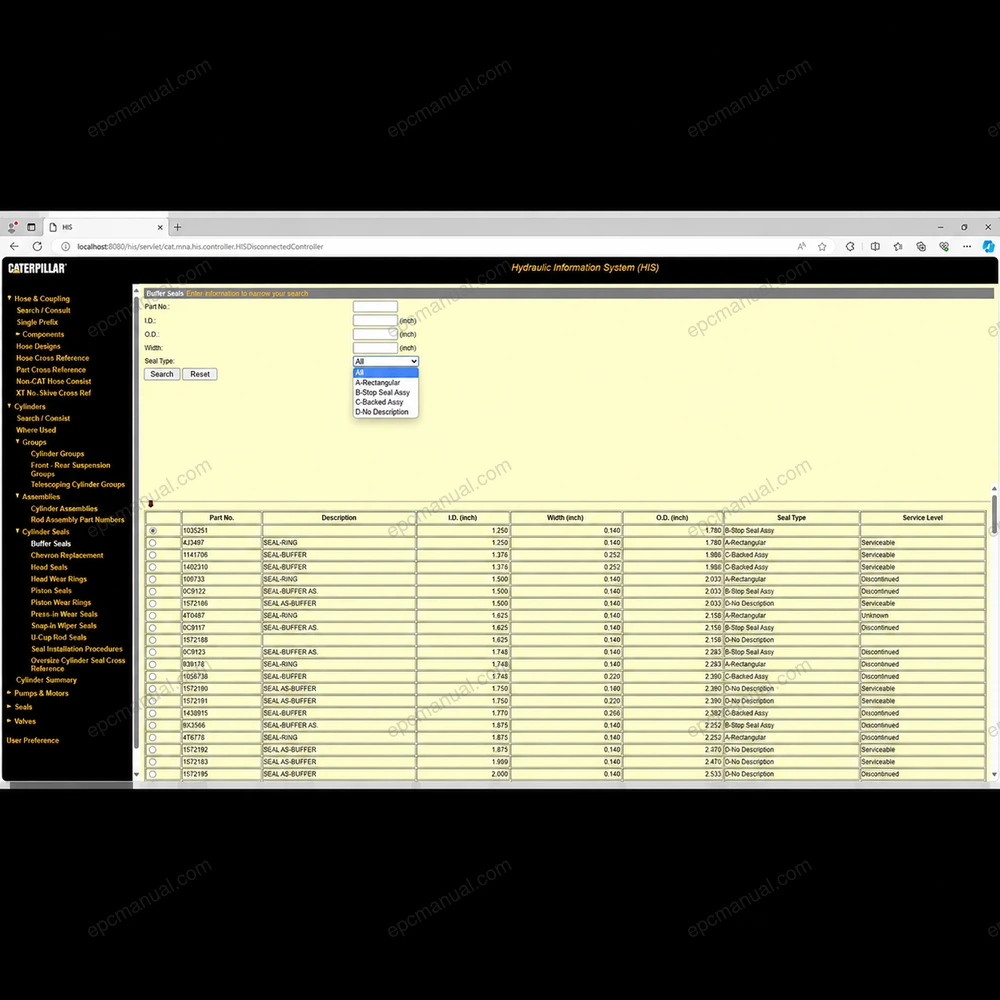1000x1000 pixels.
Task: Expand the Valves section
Action: coord(9,721)
